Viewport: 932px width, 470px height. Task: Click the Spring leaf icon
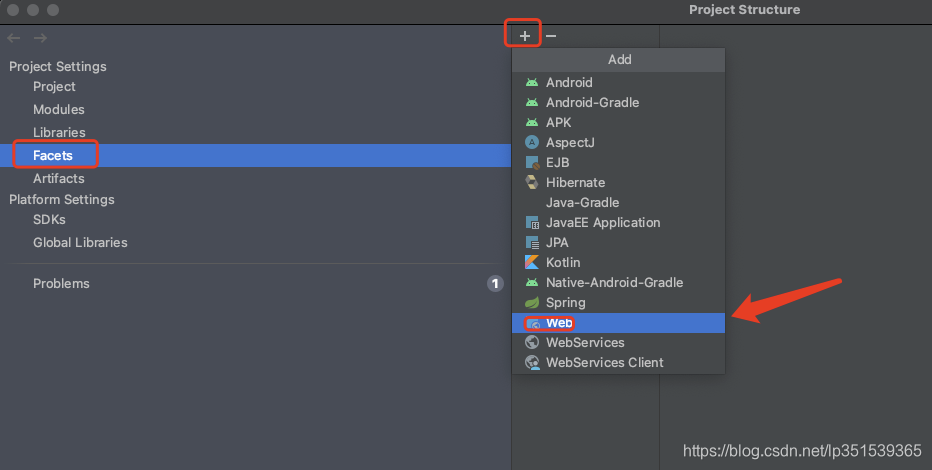[532, 302]
